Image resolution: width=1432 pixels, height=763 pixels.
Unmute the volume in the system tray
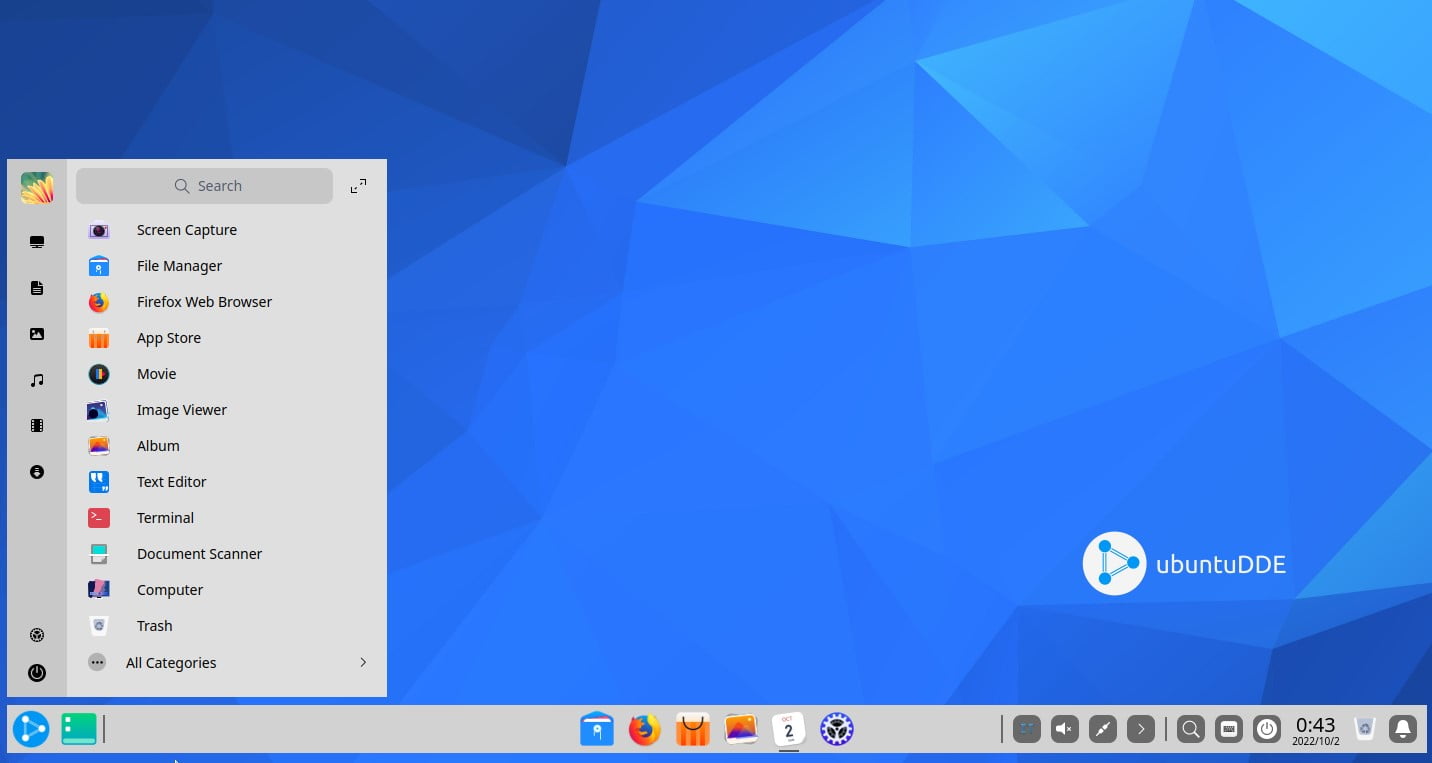click(1064, 729)
